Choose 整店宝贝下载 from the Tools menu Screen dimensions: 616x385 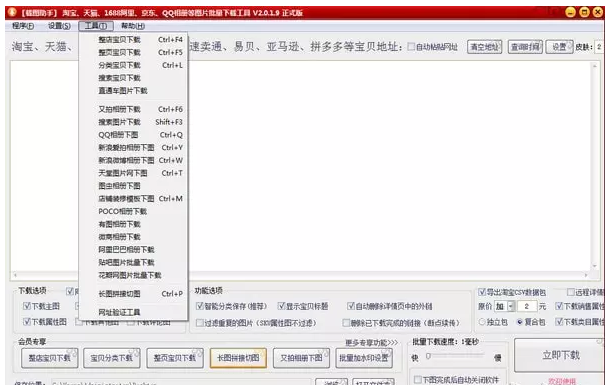point(133,40)
